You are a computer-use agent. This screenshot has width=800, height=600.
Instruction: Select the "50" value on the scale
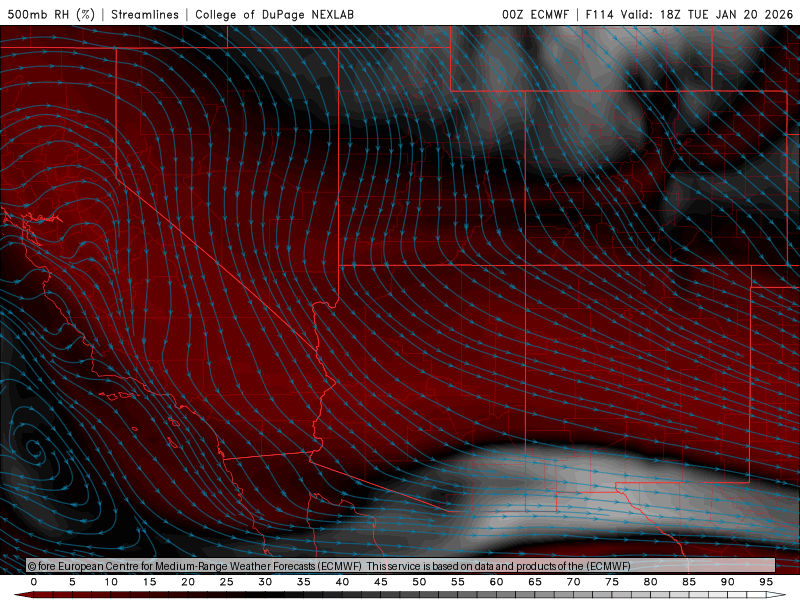(x=419, y=582)
